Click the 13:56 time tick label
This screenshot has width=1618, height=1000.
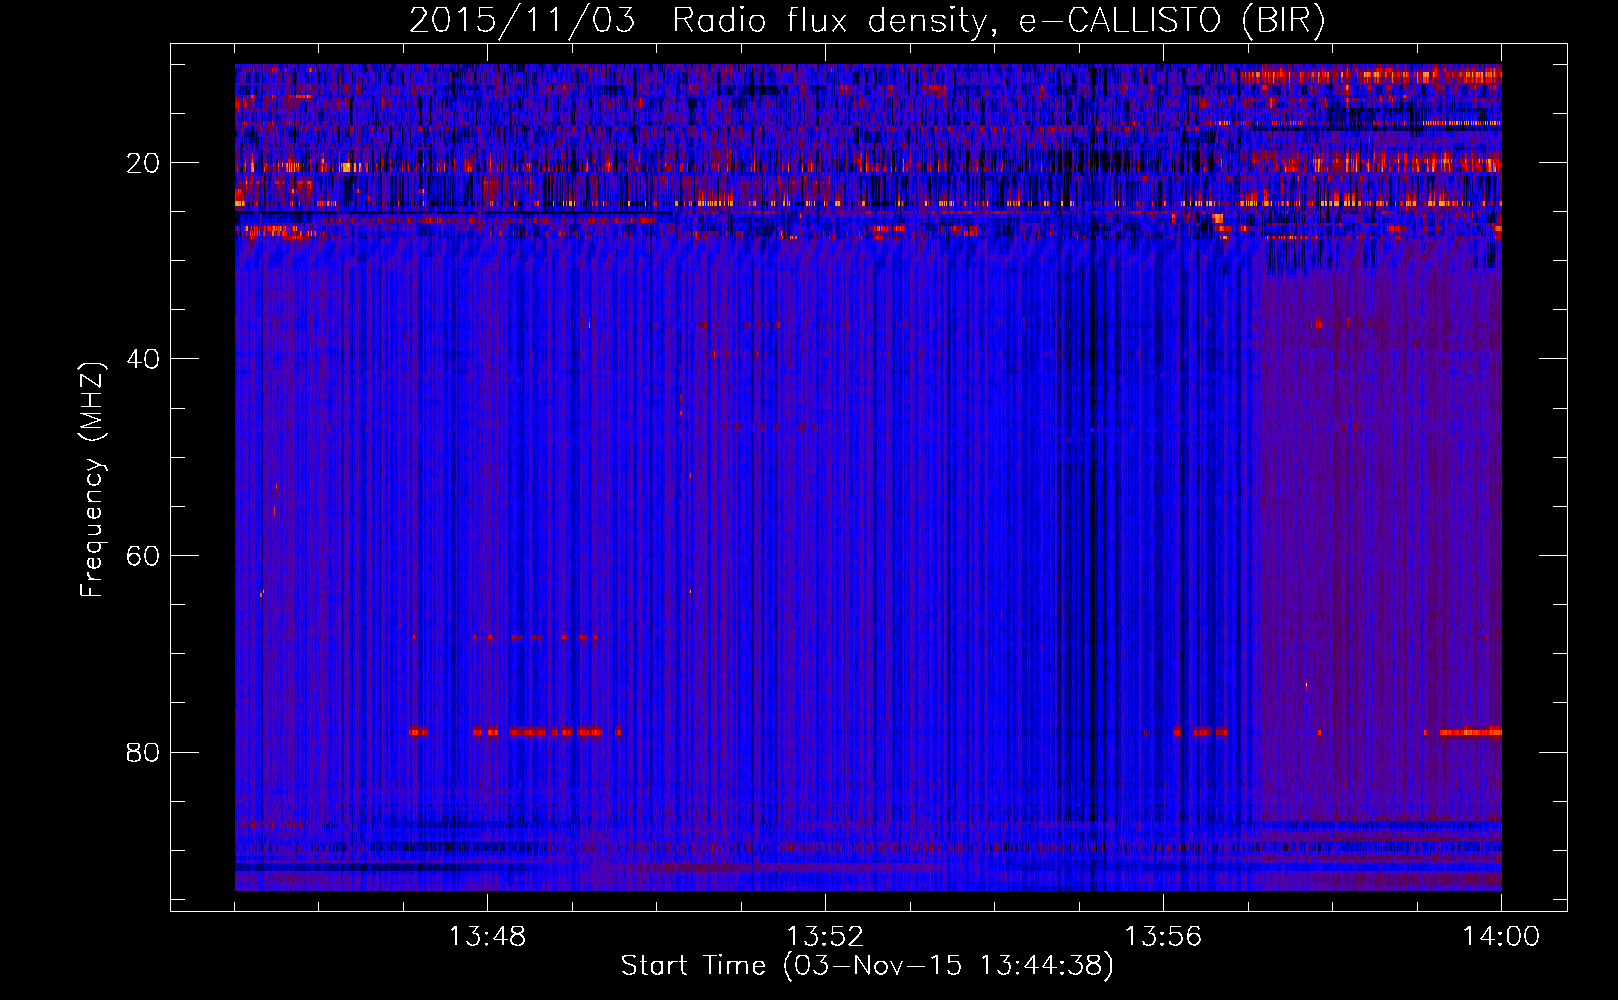(1163, 937)
